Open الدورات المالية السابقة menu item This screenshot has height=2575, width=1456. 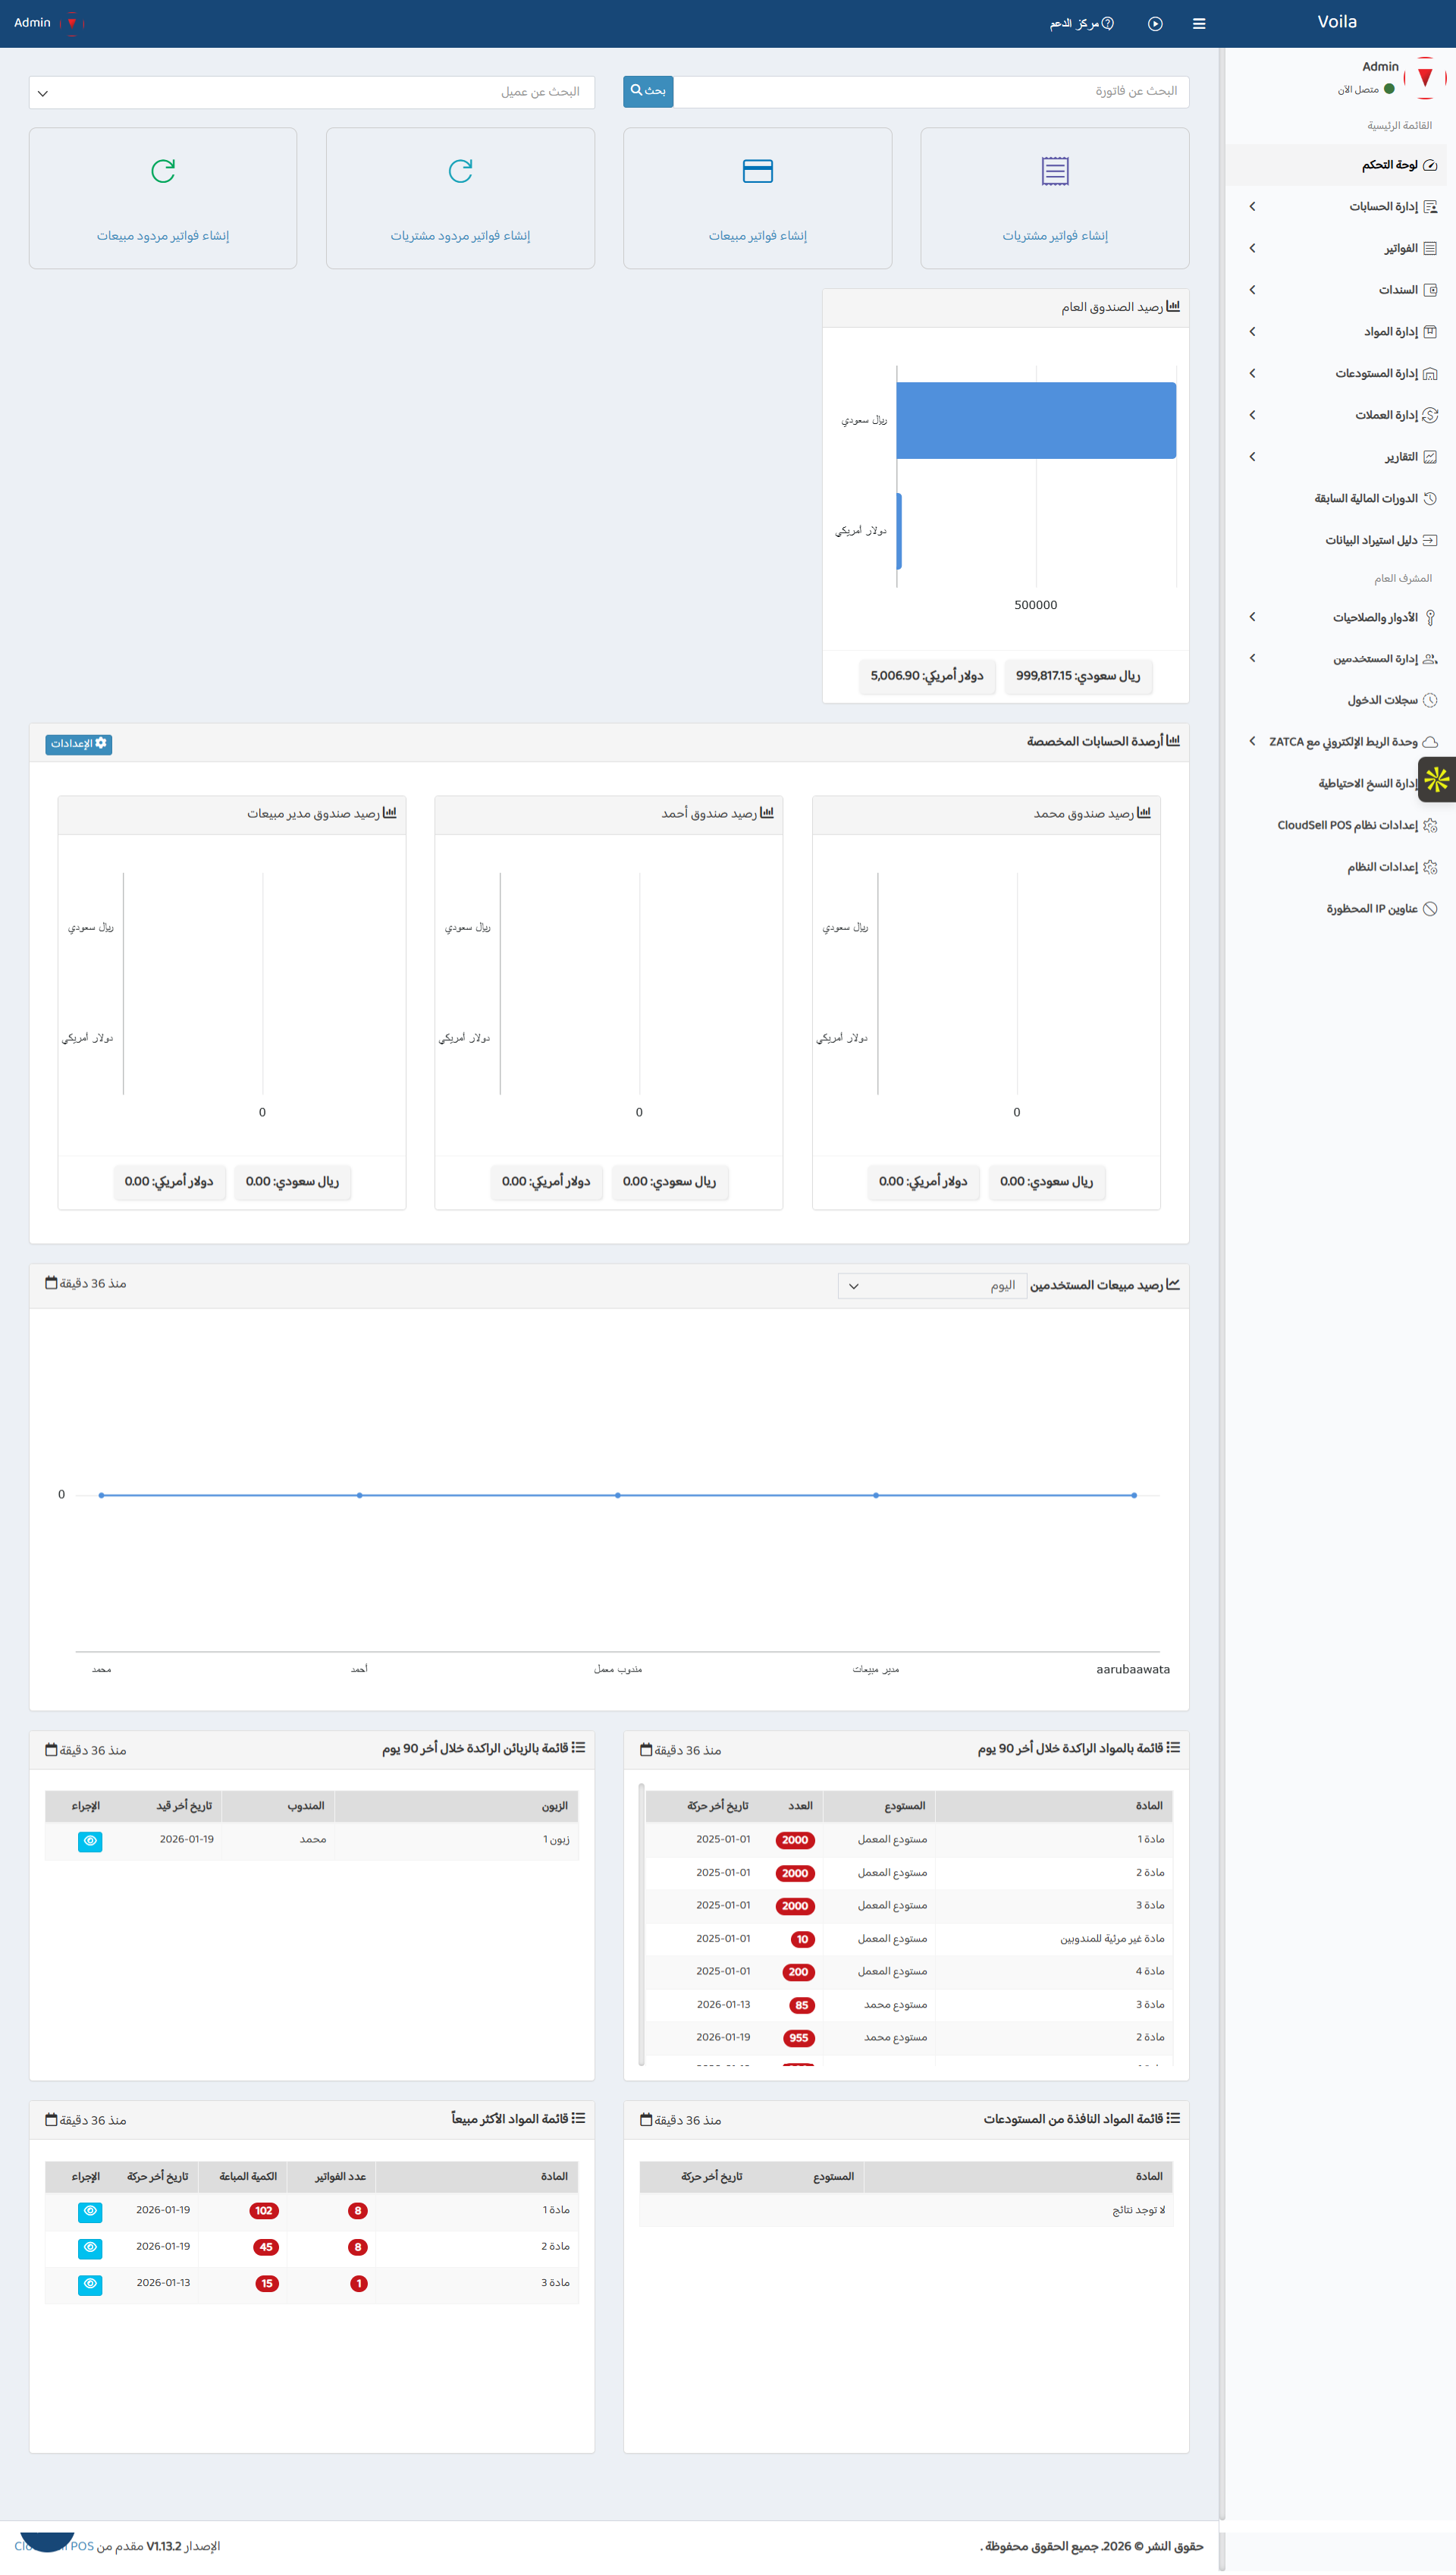[x=1337, y=499]
